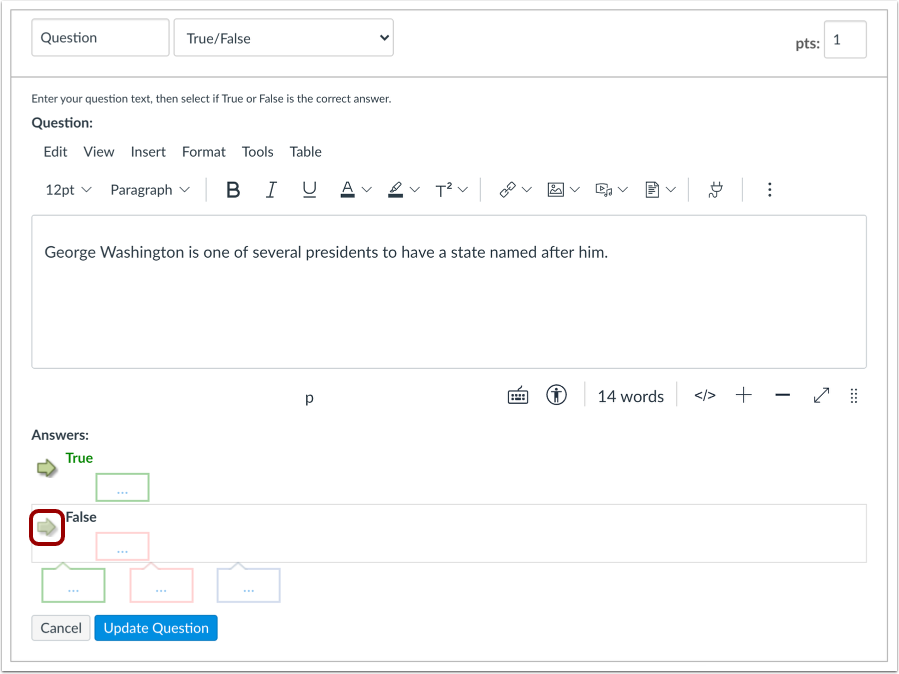Apply the text color
This screenshot has width=899, height=674.
click(347, 190)
